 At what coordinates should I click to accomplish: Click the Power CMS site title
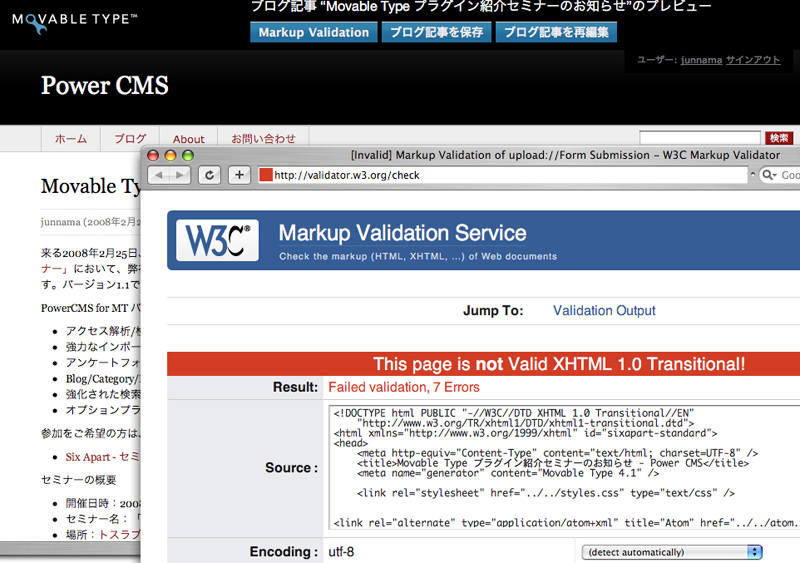105,85
